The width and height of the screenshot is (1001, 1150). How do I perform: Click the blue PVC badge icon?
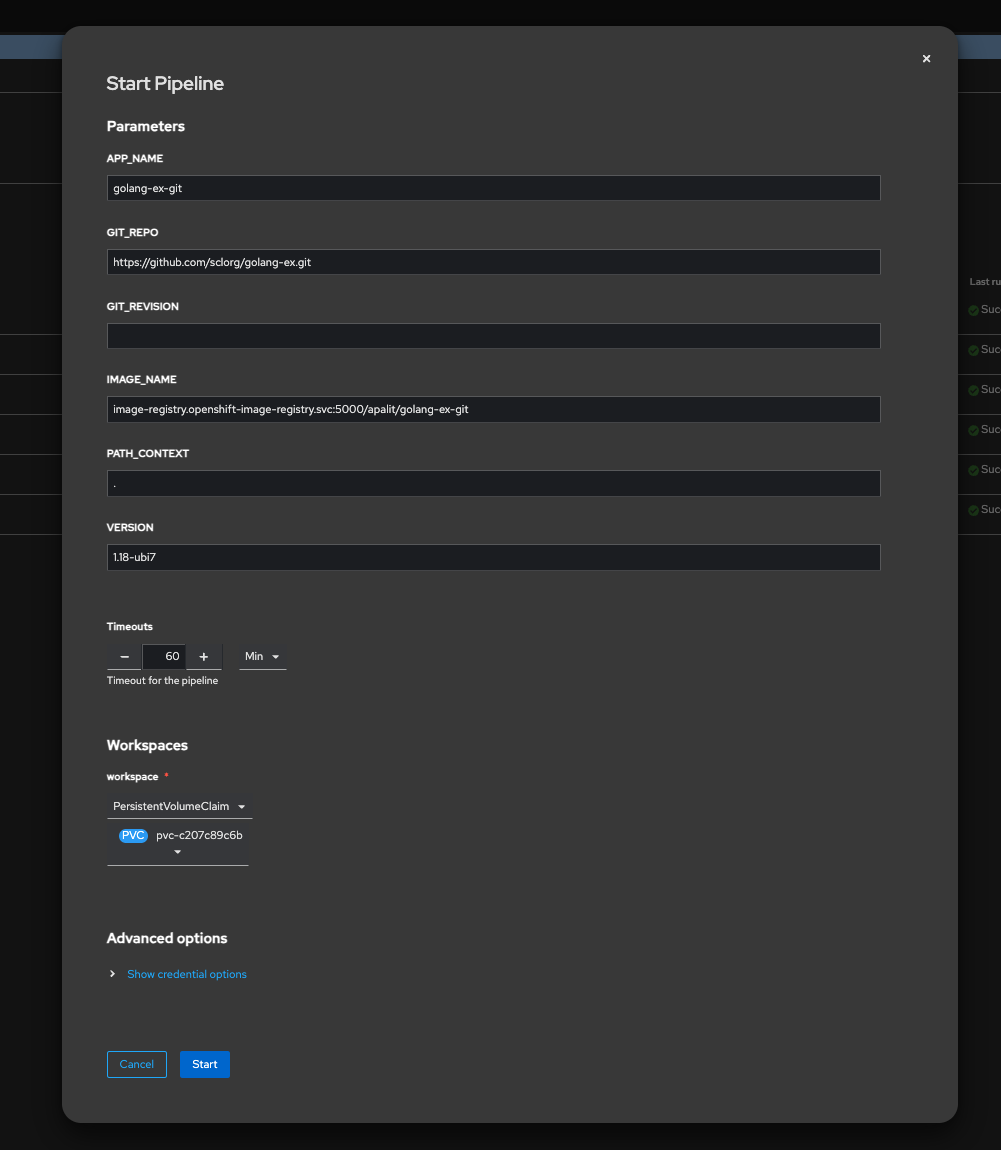click(133, 836)
